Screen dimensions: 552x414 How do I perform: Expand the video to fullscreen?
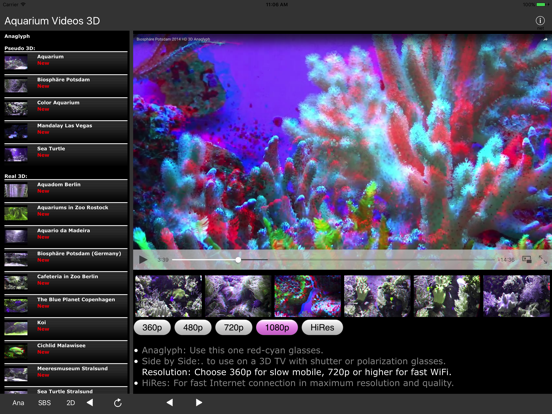(x=543, y=259)
